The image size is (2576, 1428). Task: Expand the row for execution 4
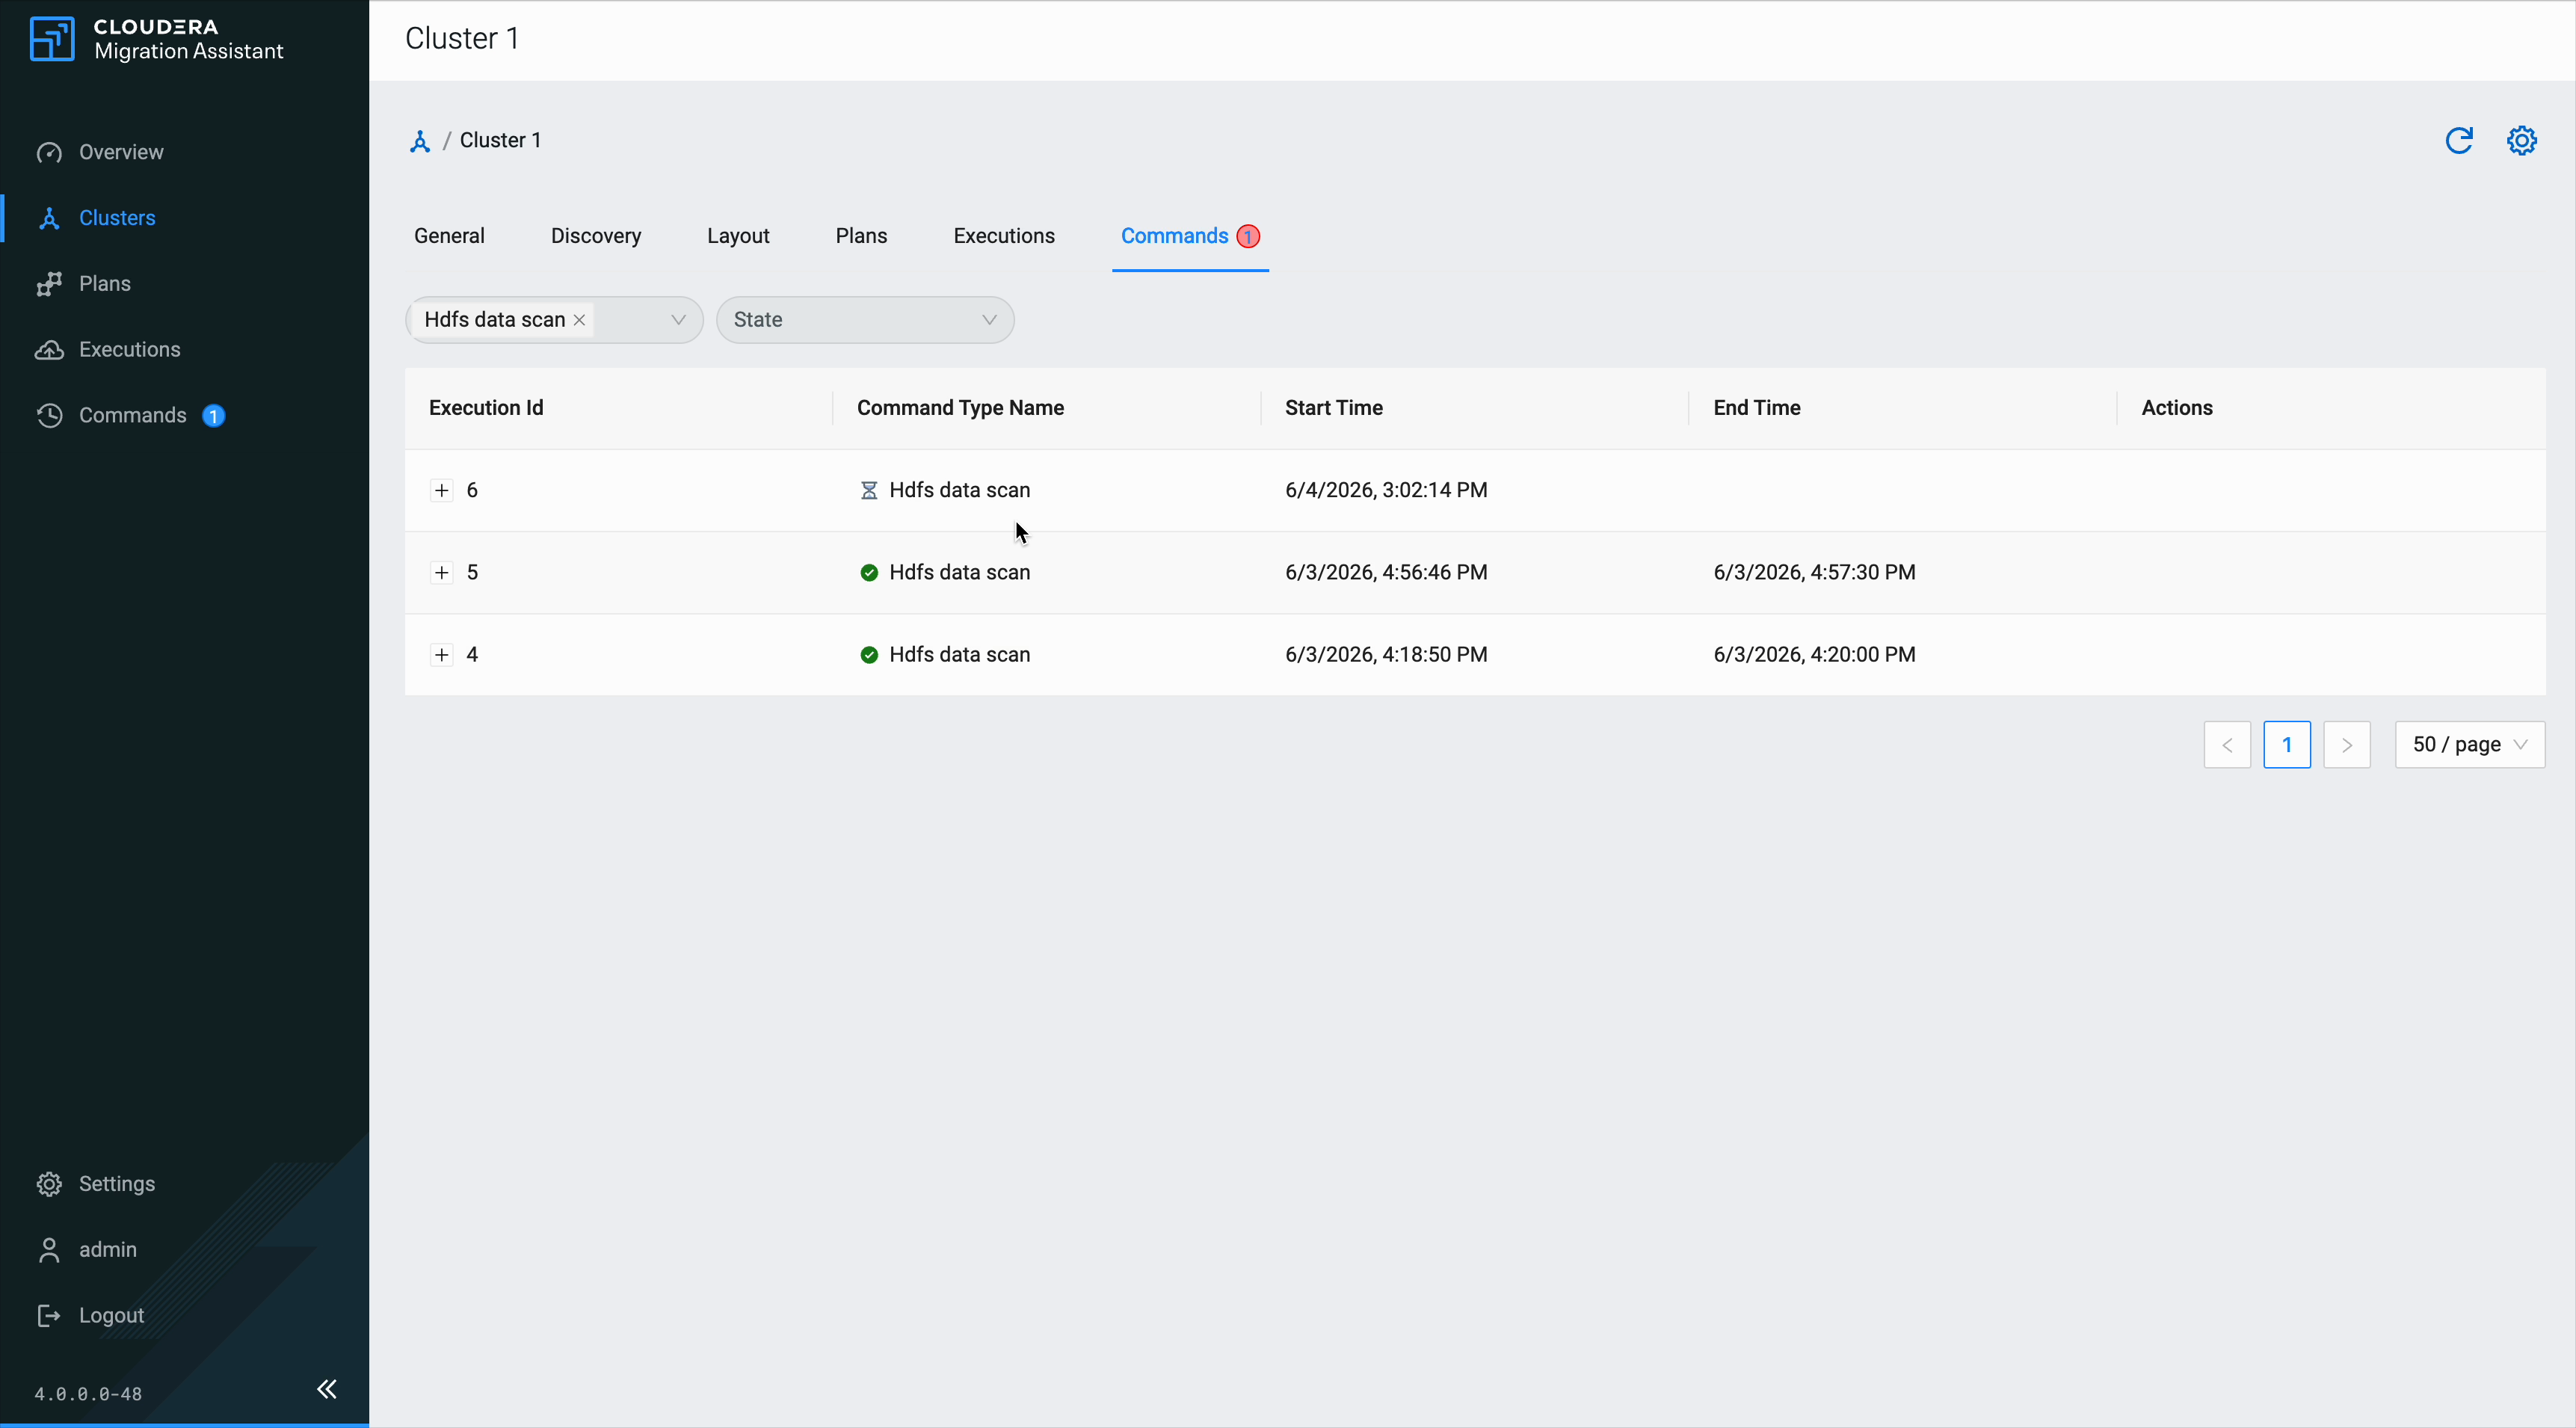[441, 655]
